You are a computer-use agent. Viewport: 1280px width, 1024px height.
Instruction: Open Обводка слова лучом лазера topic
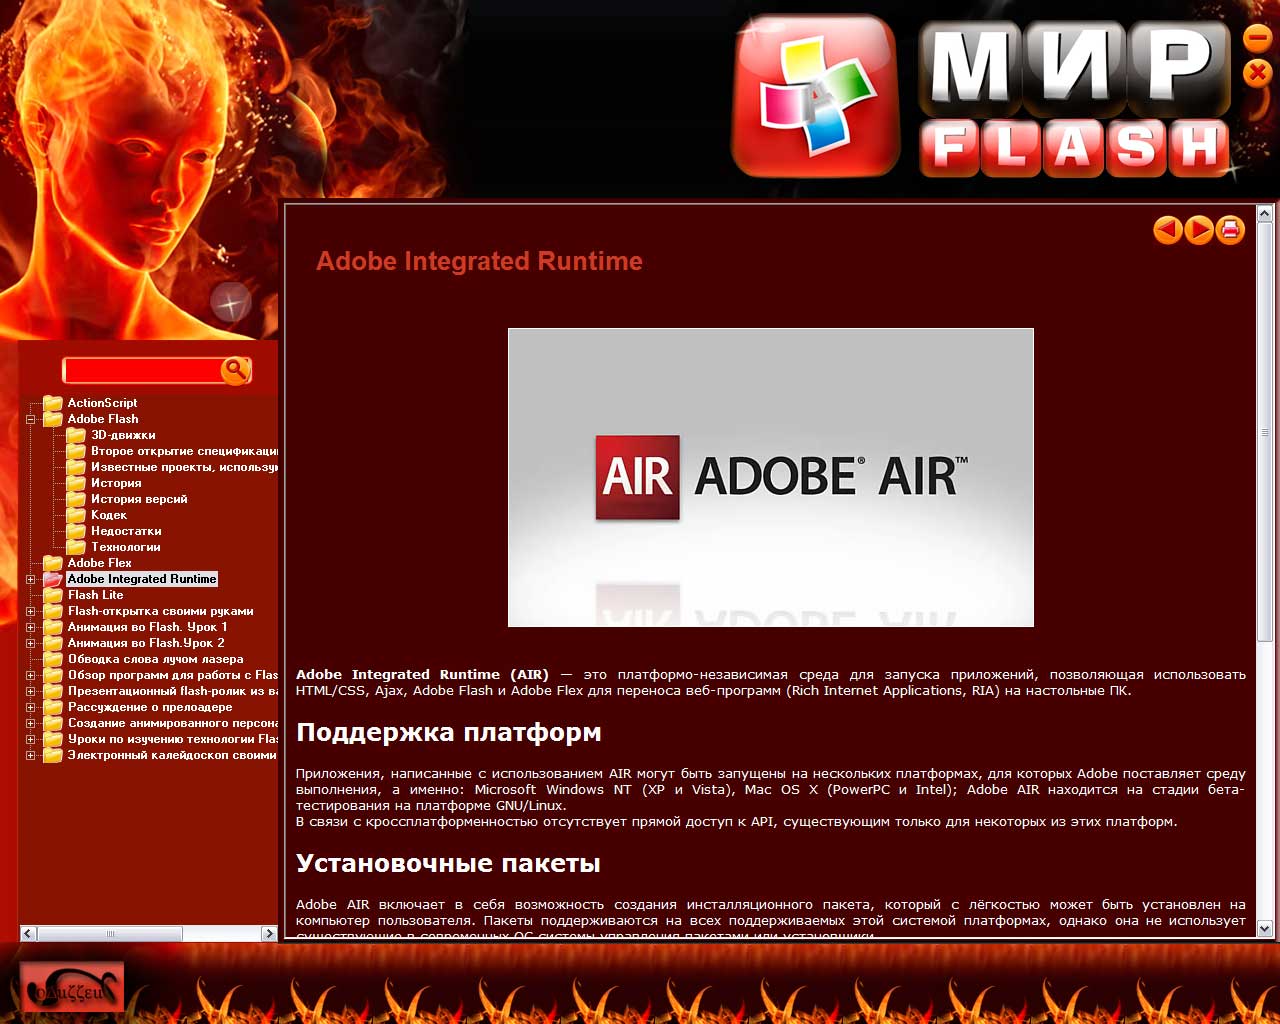coord(155,659)
